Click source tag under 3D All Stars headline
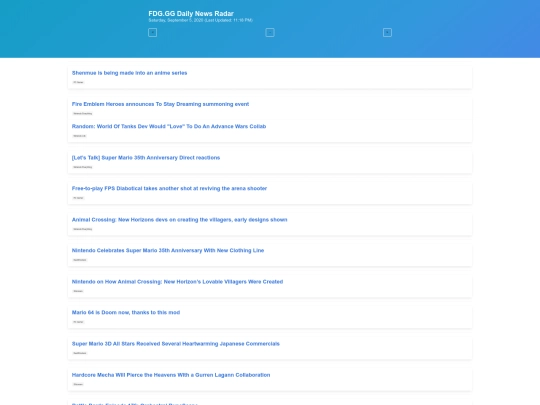Viewport: 540px width, 405px height. coord(80,353)
